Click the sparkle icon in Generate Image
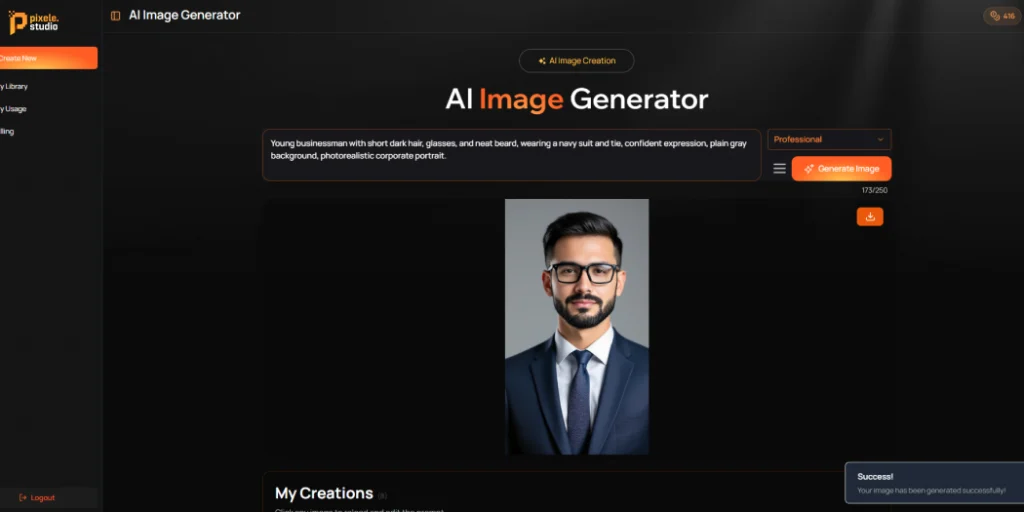 (x=808, y=168)
